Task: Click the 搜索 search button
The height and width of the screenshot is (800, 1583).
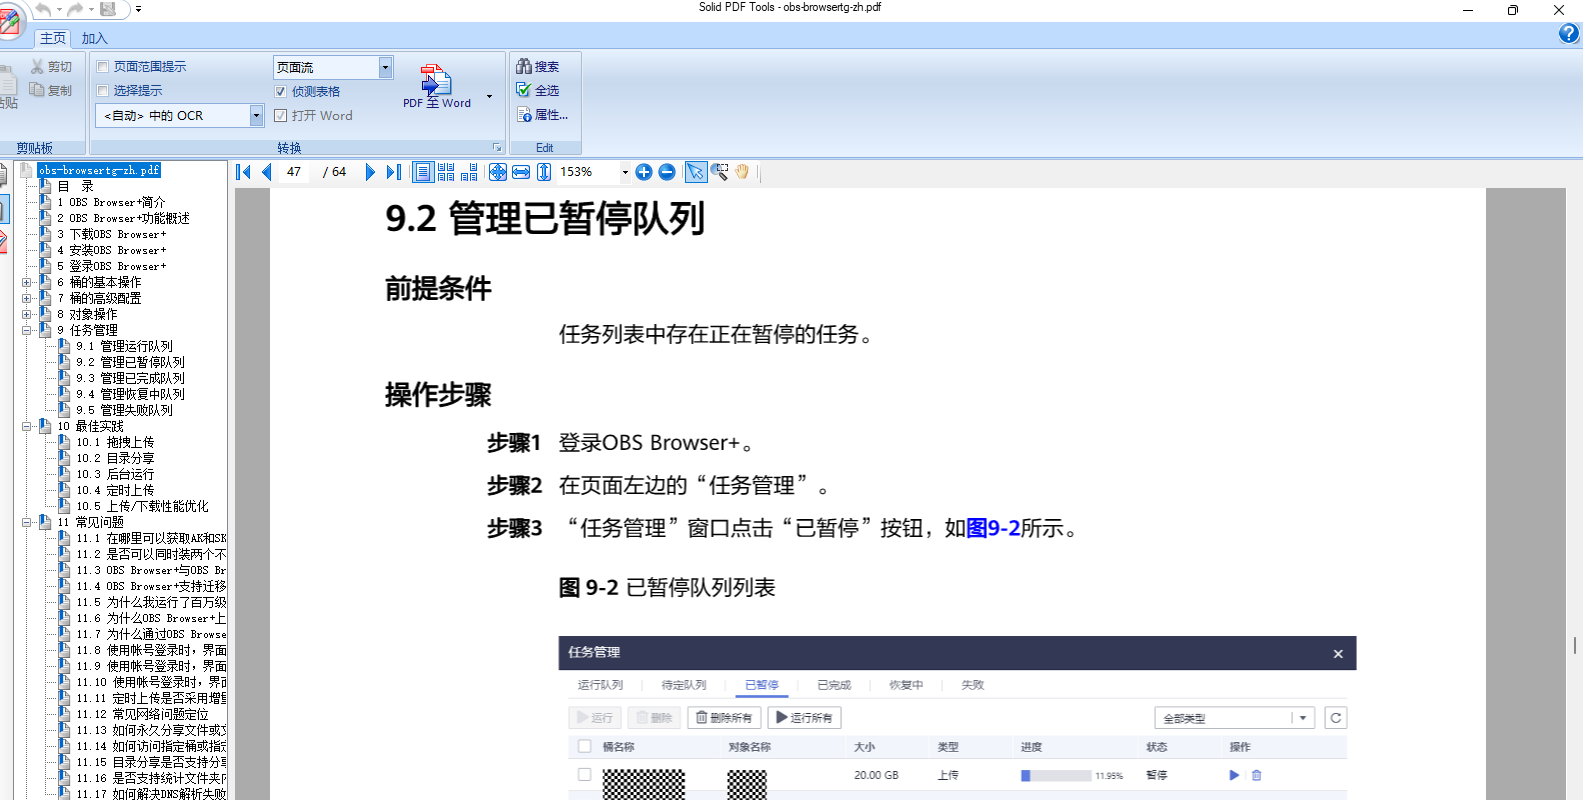Action: [538, 67]
